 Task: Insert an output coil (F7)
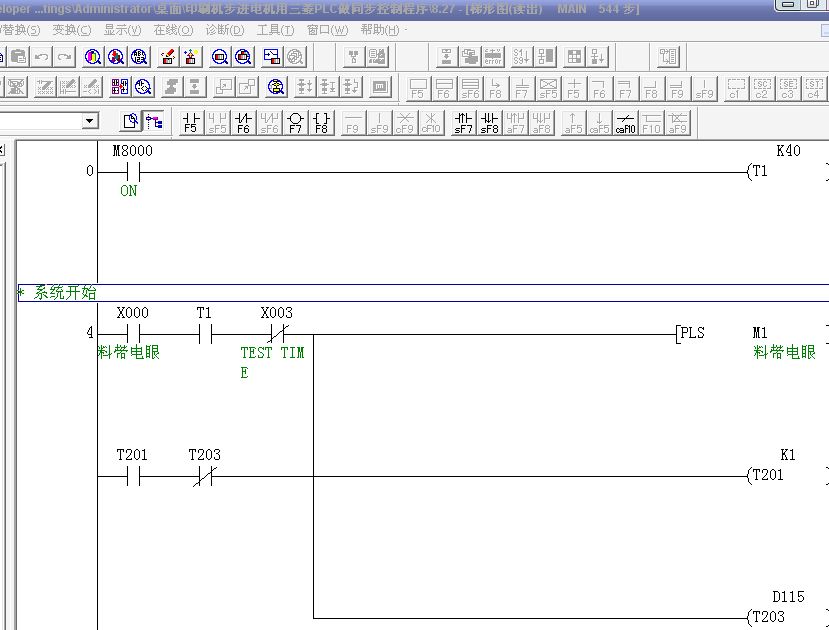[295, 122]
